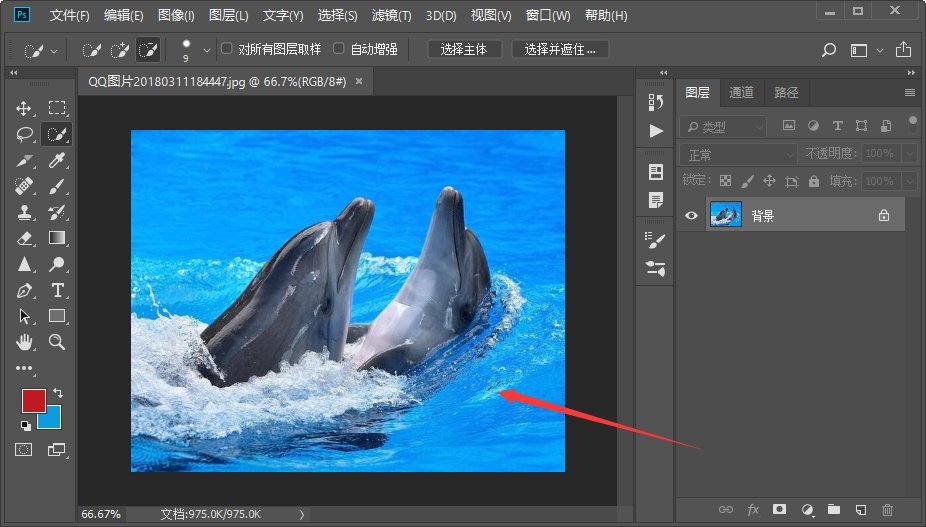926x527 pixels.
Task: Toggle Quick Mask mode
Action: click(x=24, y=450)
